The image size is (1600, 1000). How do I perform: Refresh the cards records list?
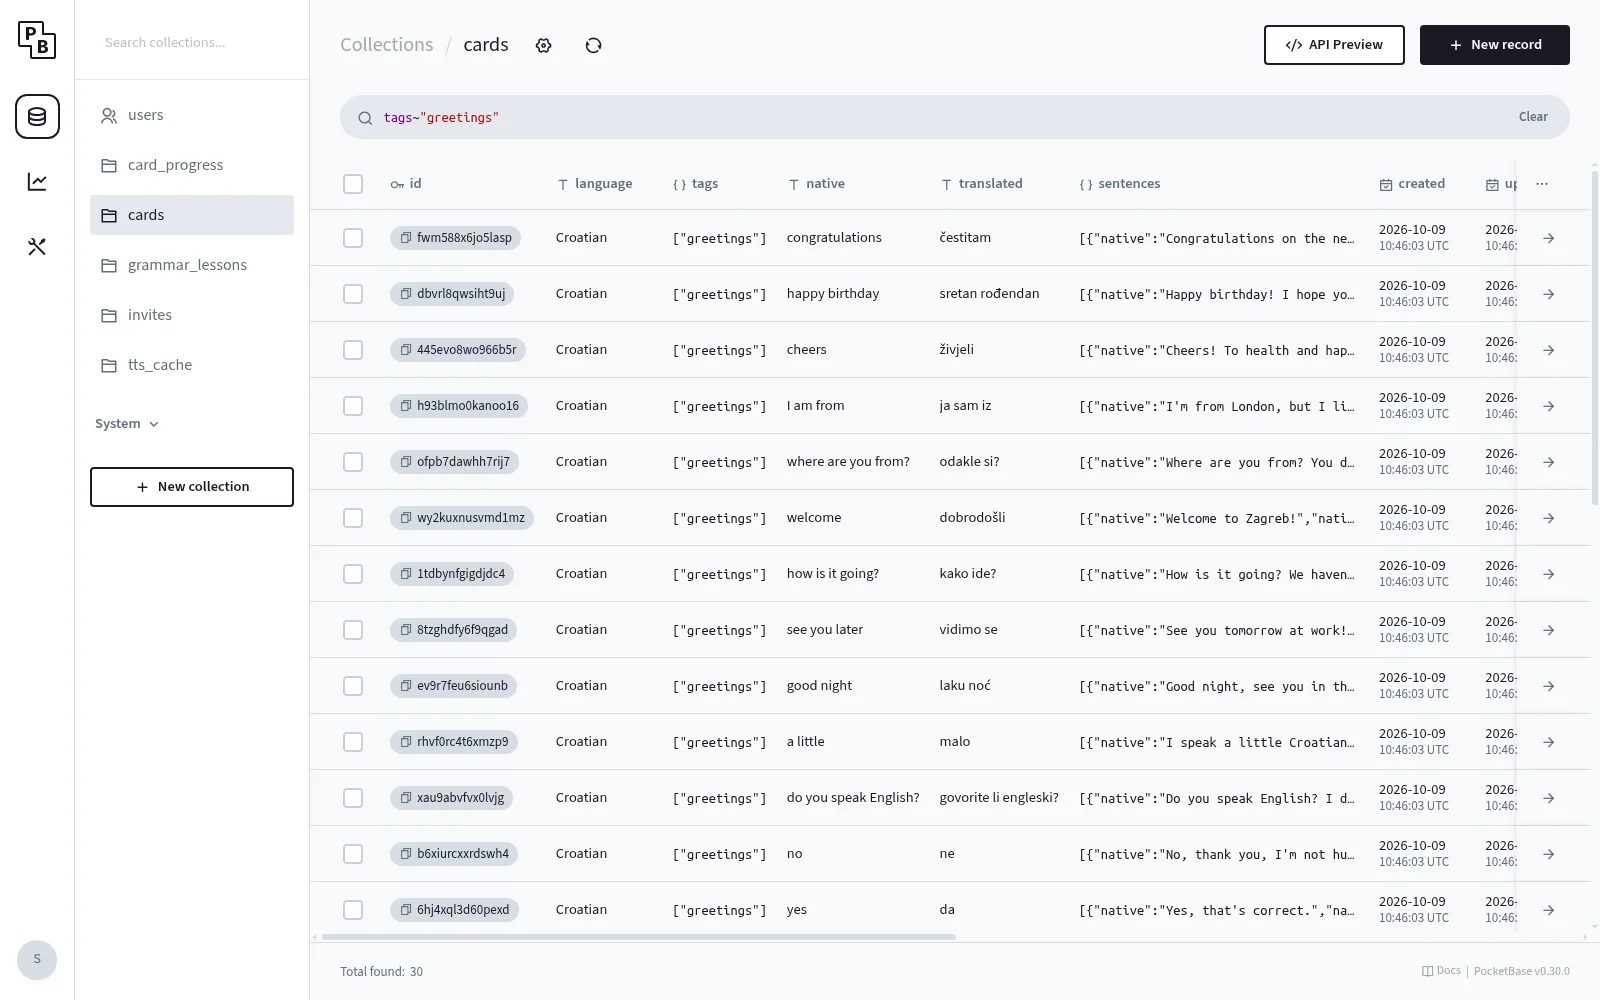pos(594,45)
